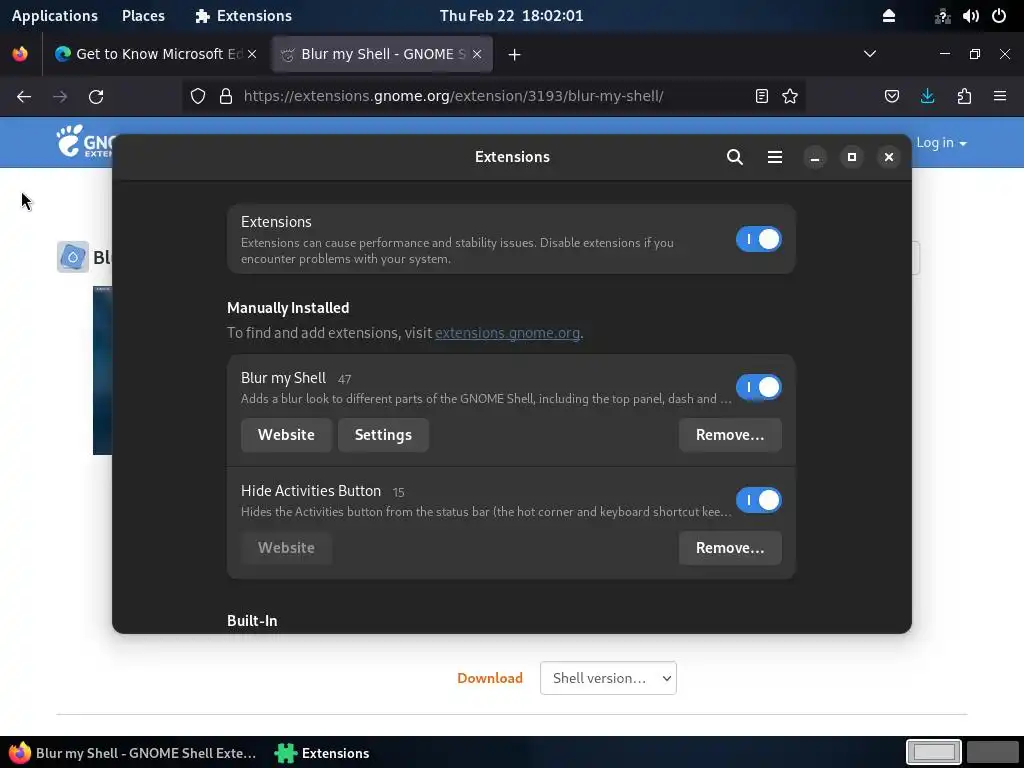View site security lock info
This screenshot has height=768, width=1024.
(226, 97)
